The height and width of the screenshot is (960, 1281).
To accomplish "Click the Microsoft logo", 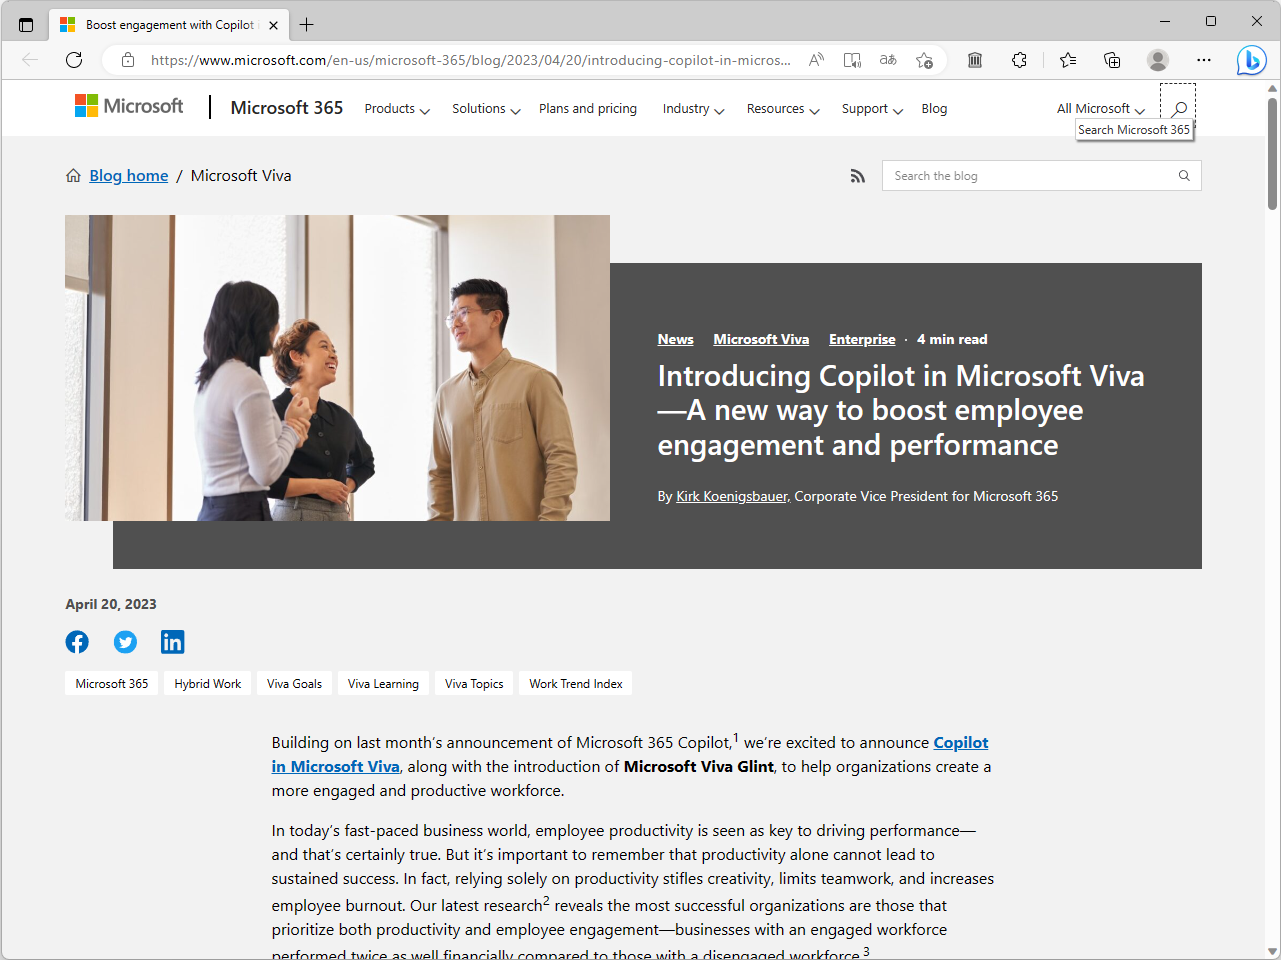I will click(x=127, y=105).
